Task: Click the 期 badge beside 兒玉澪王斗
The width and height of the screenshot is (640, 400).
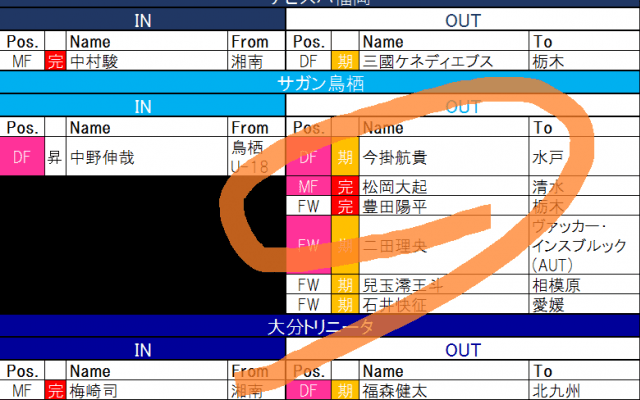Action: 345,285
